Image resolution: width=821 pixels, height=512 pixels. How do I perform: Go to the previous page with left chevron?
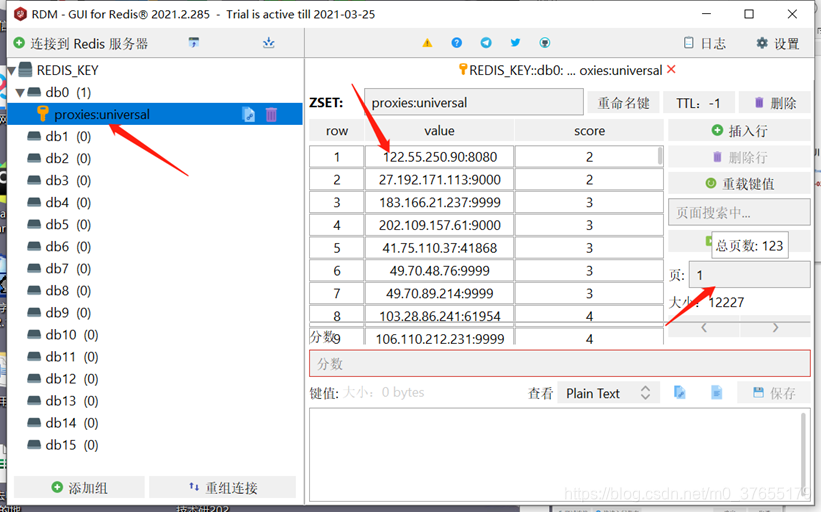click(704, 328)
